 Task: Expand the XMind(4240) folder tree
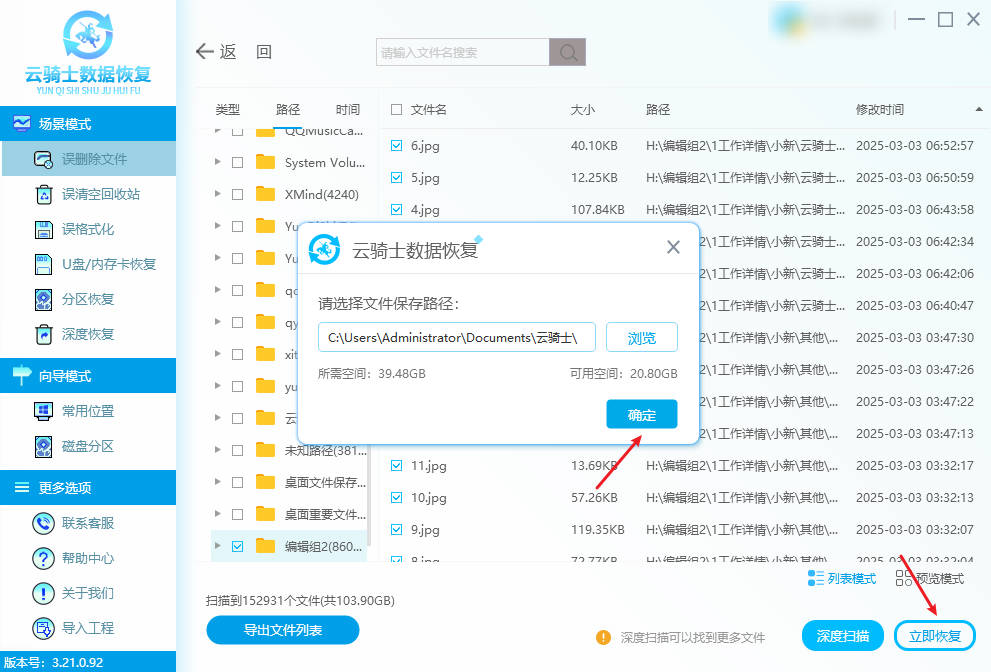[x=218, y=194]
